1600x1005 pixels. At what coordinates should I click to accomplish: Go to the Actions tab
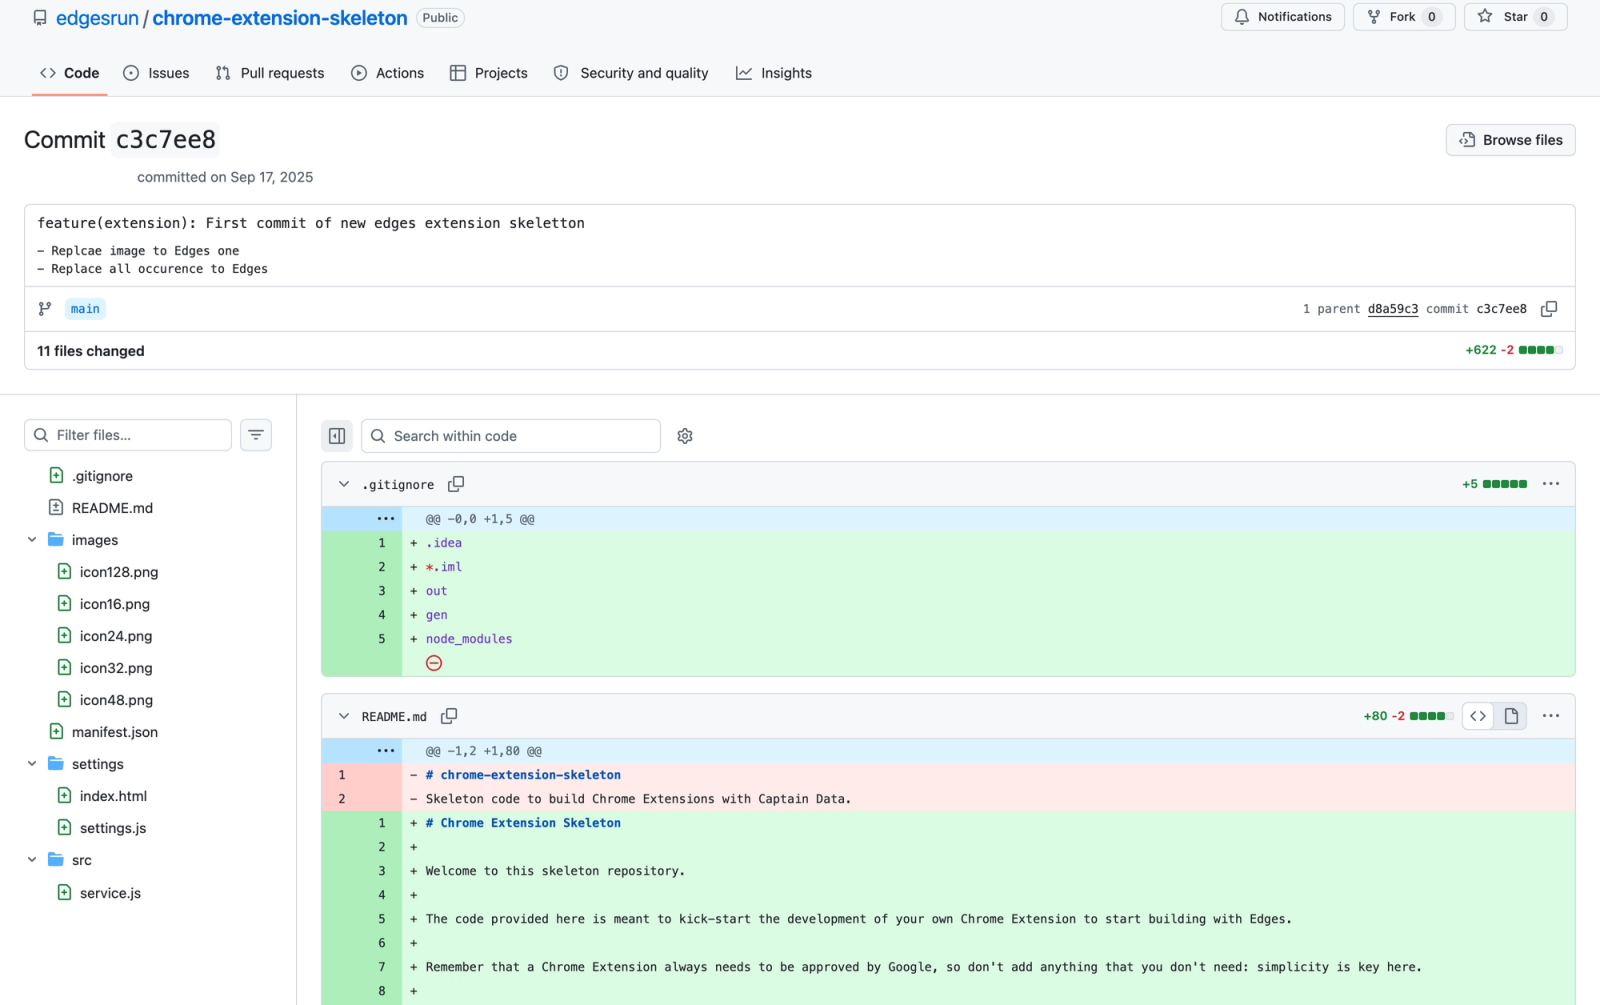(388, 73)
